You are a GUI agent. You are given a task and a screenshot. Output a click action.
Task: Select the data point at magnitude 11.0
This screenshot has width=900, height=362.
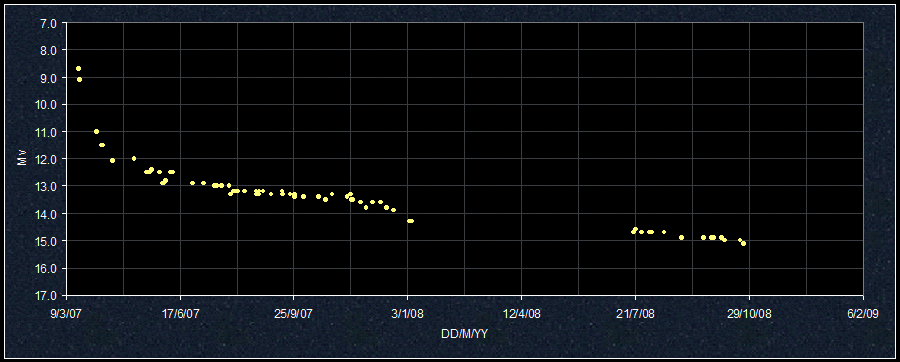pyautogui.click(x=96, y=131)
